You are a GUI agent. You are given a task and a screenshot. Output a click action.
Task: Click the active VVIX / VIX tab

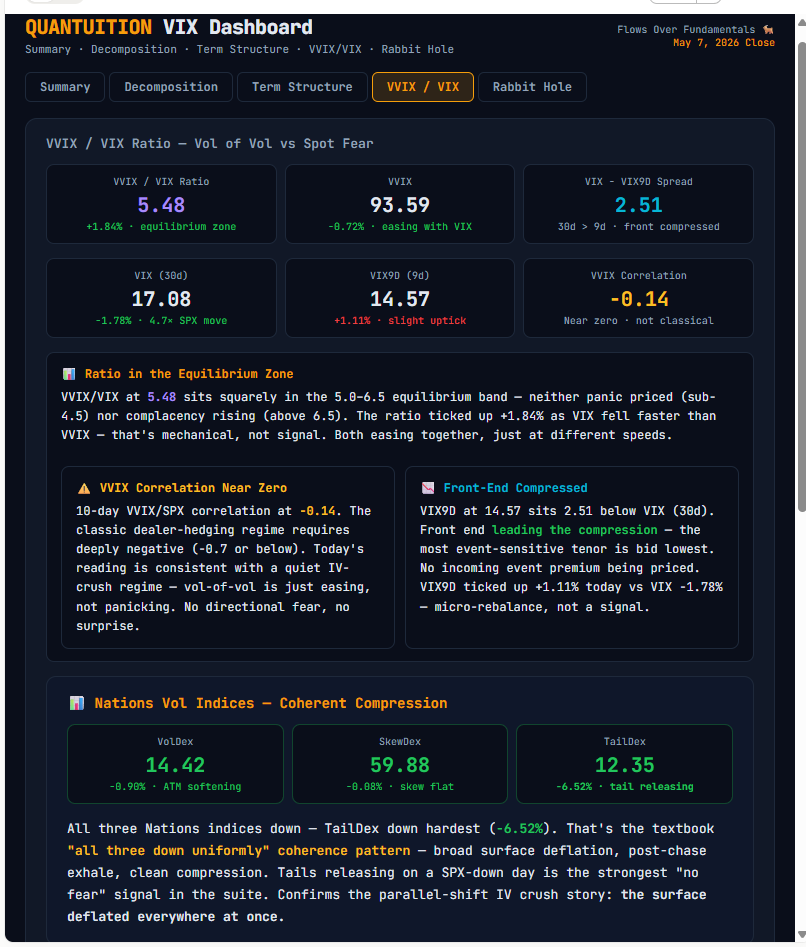(x=423, y=87)
